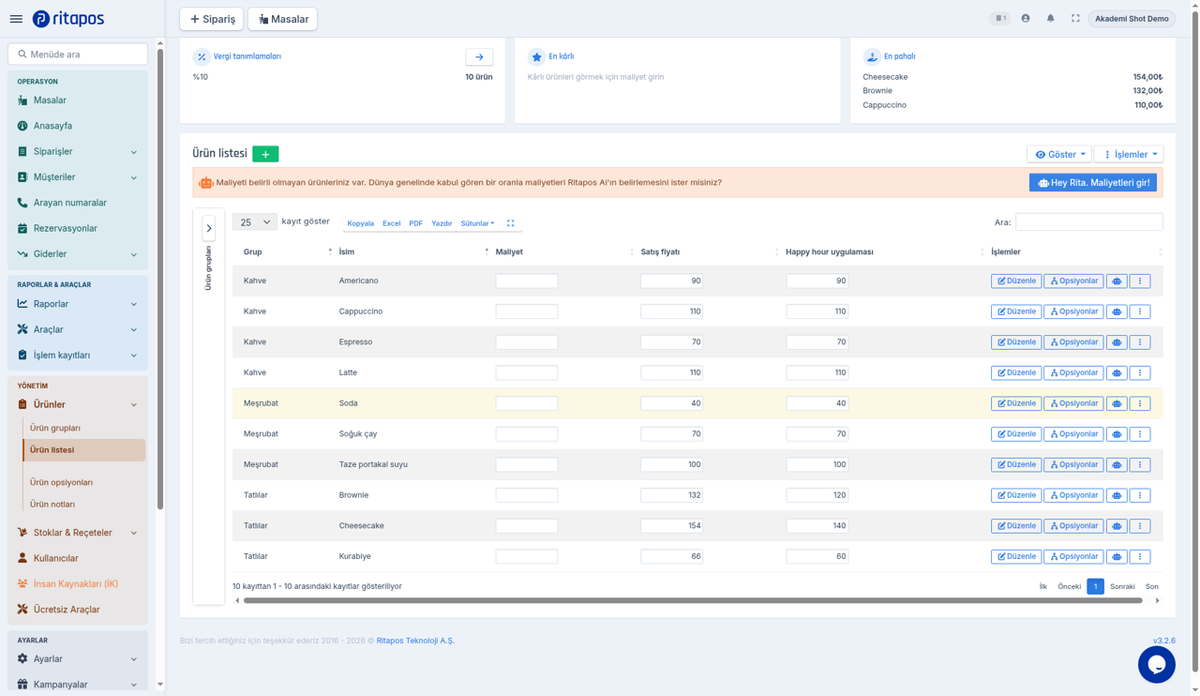Open the user account icon in header
1200x696 pixels.
point(1025,19)
